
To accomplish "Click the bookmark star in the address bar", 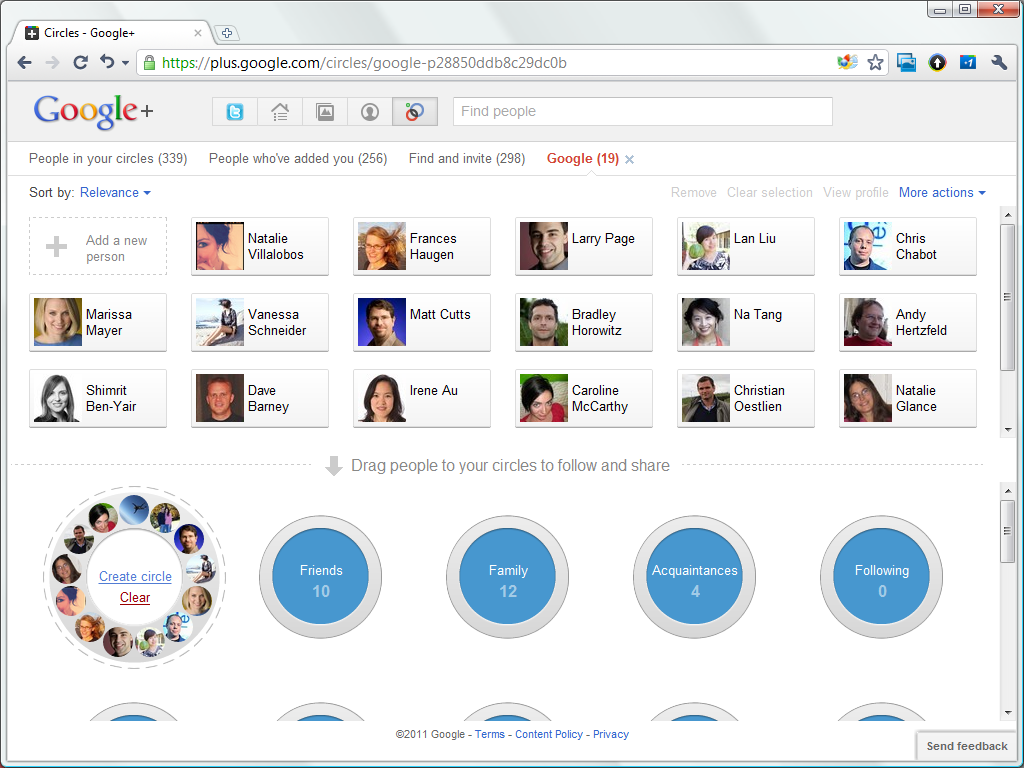I will (x=875, y=62).
